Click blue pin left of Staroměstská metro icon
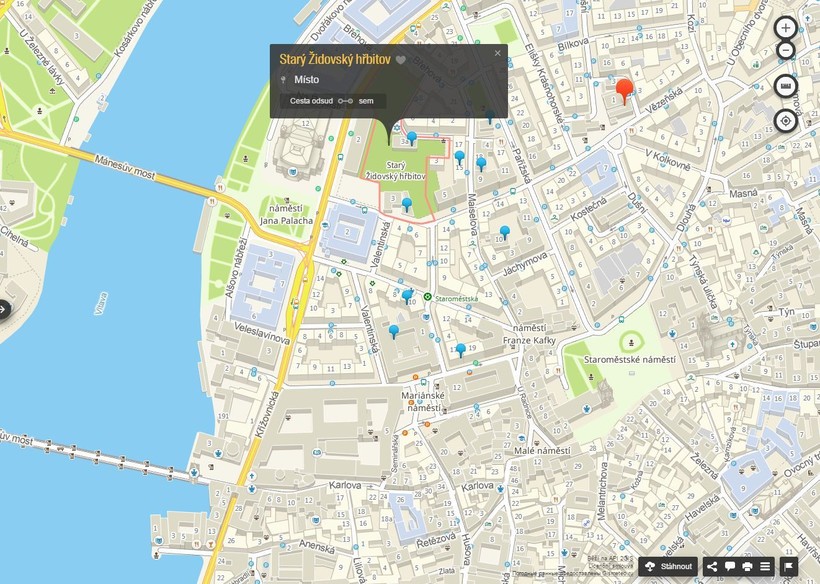 click(407, 297)
